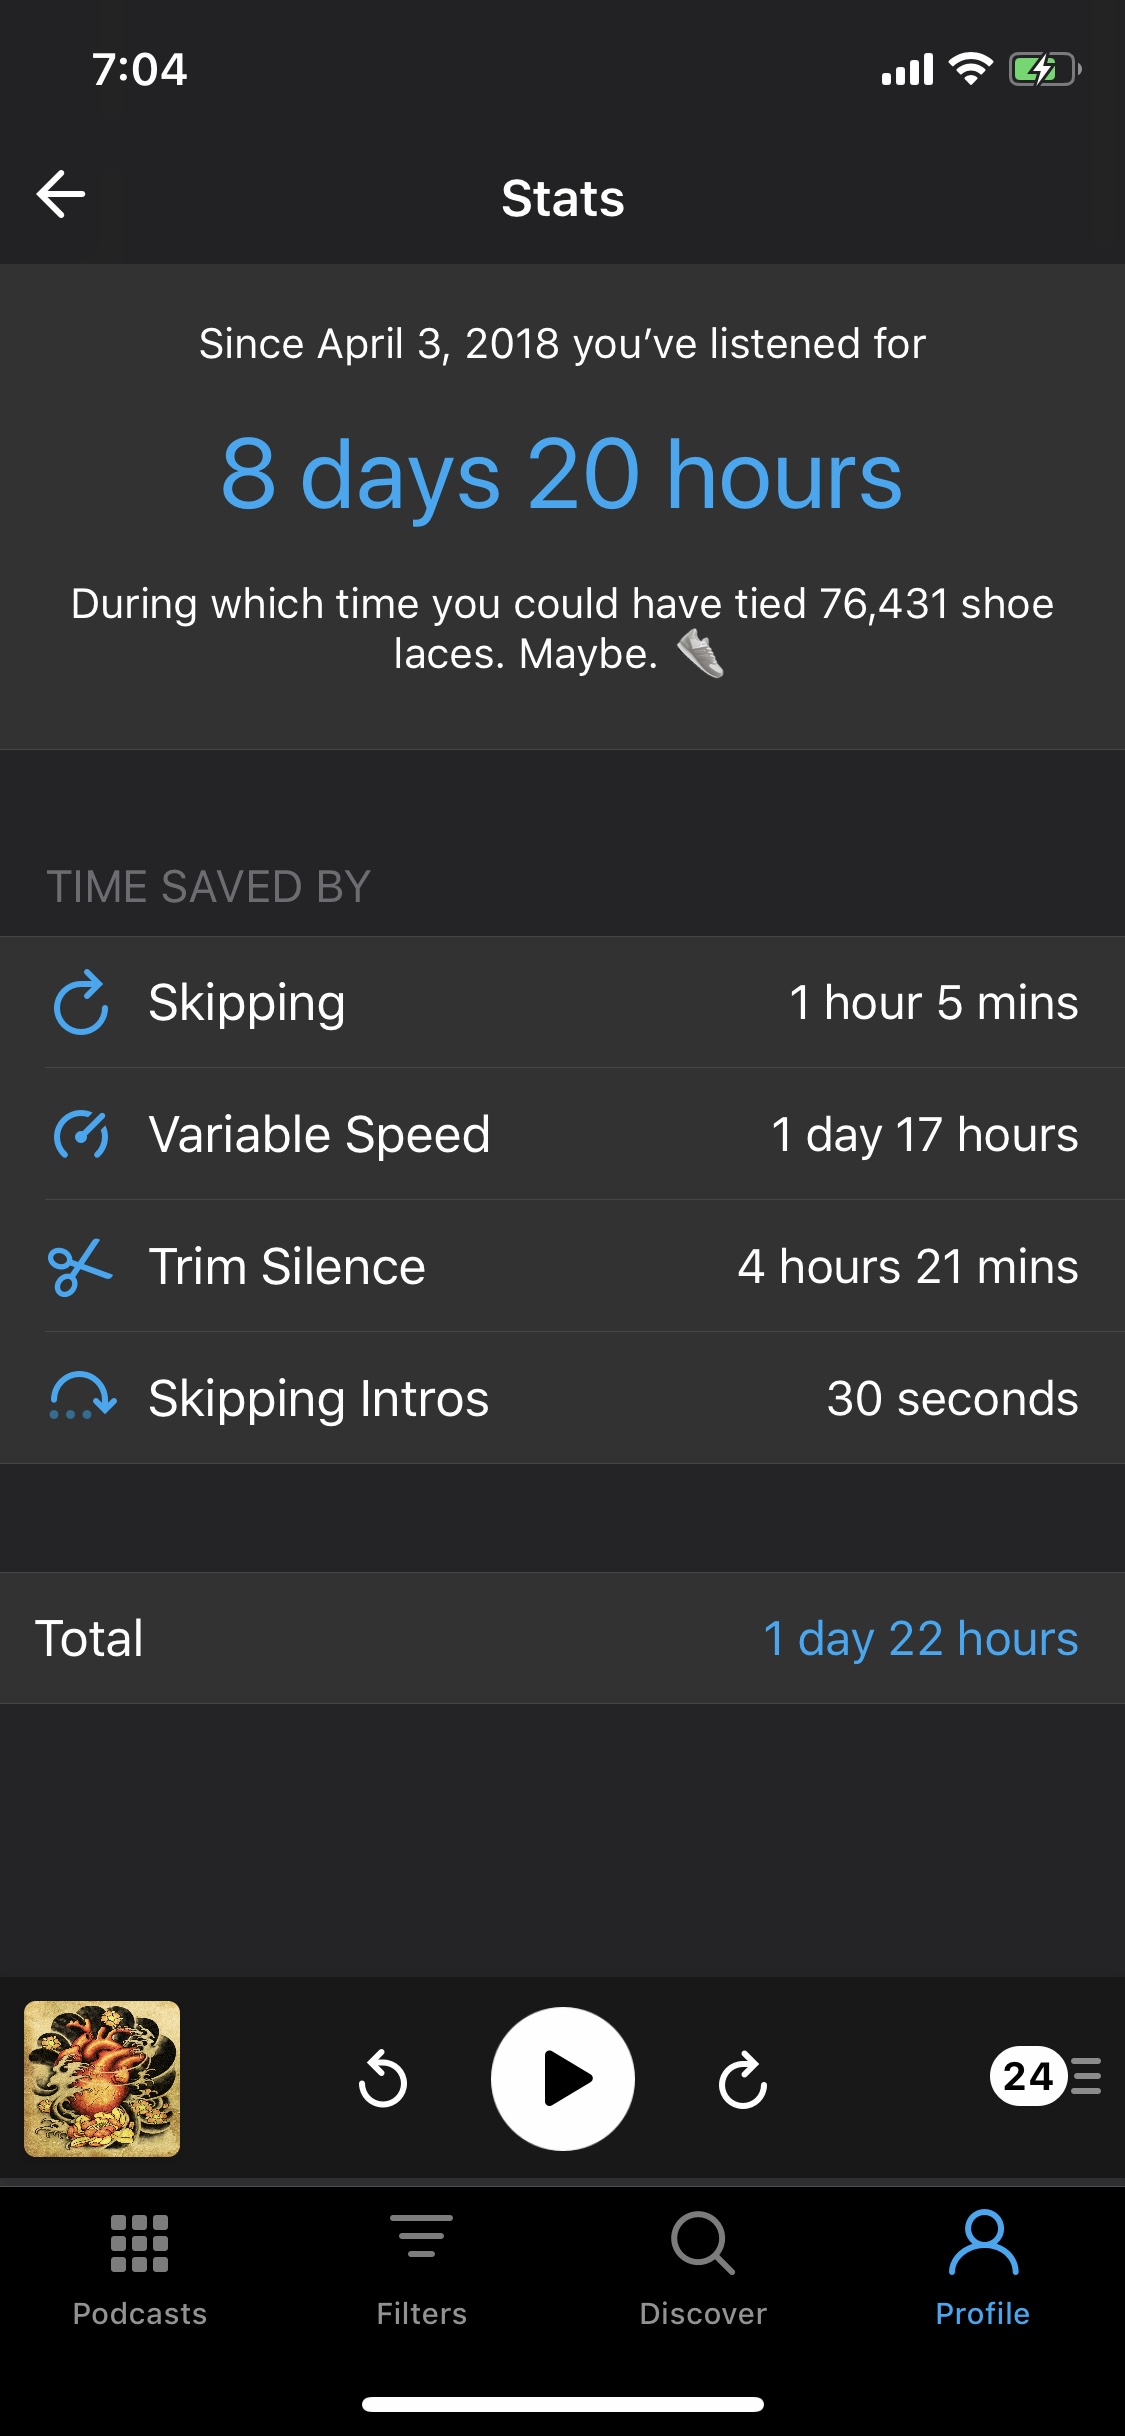Tap the Skipping circular arrow icon
This screenshot has width=1125, height=2436.
coord(81,1002)
